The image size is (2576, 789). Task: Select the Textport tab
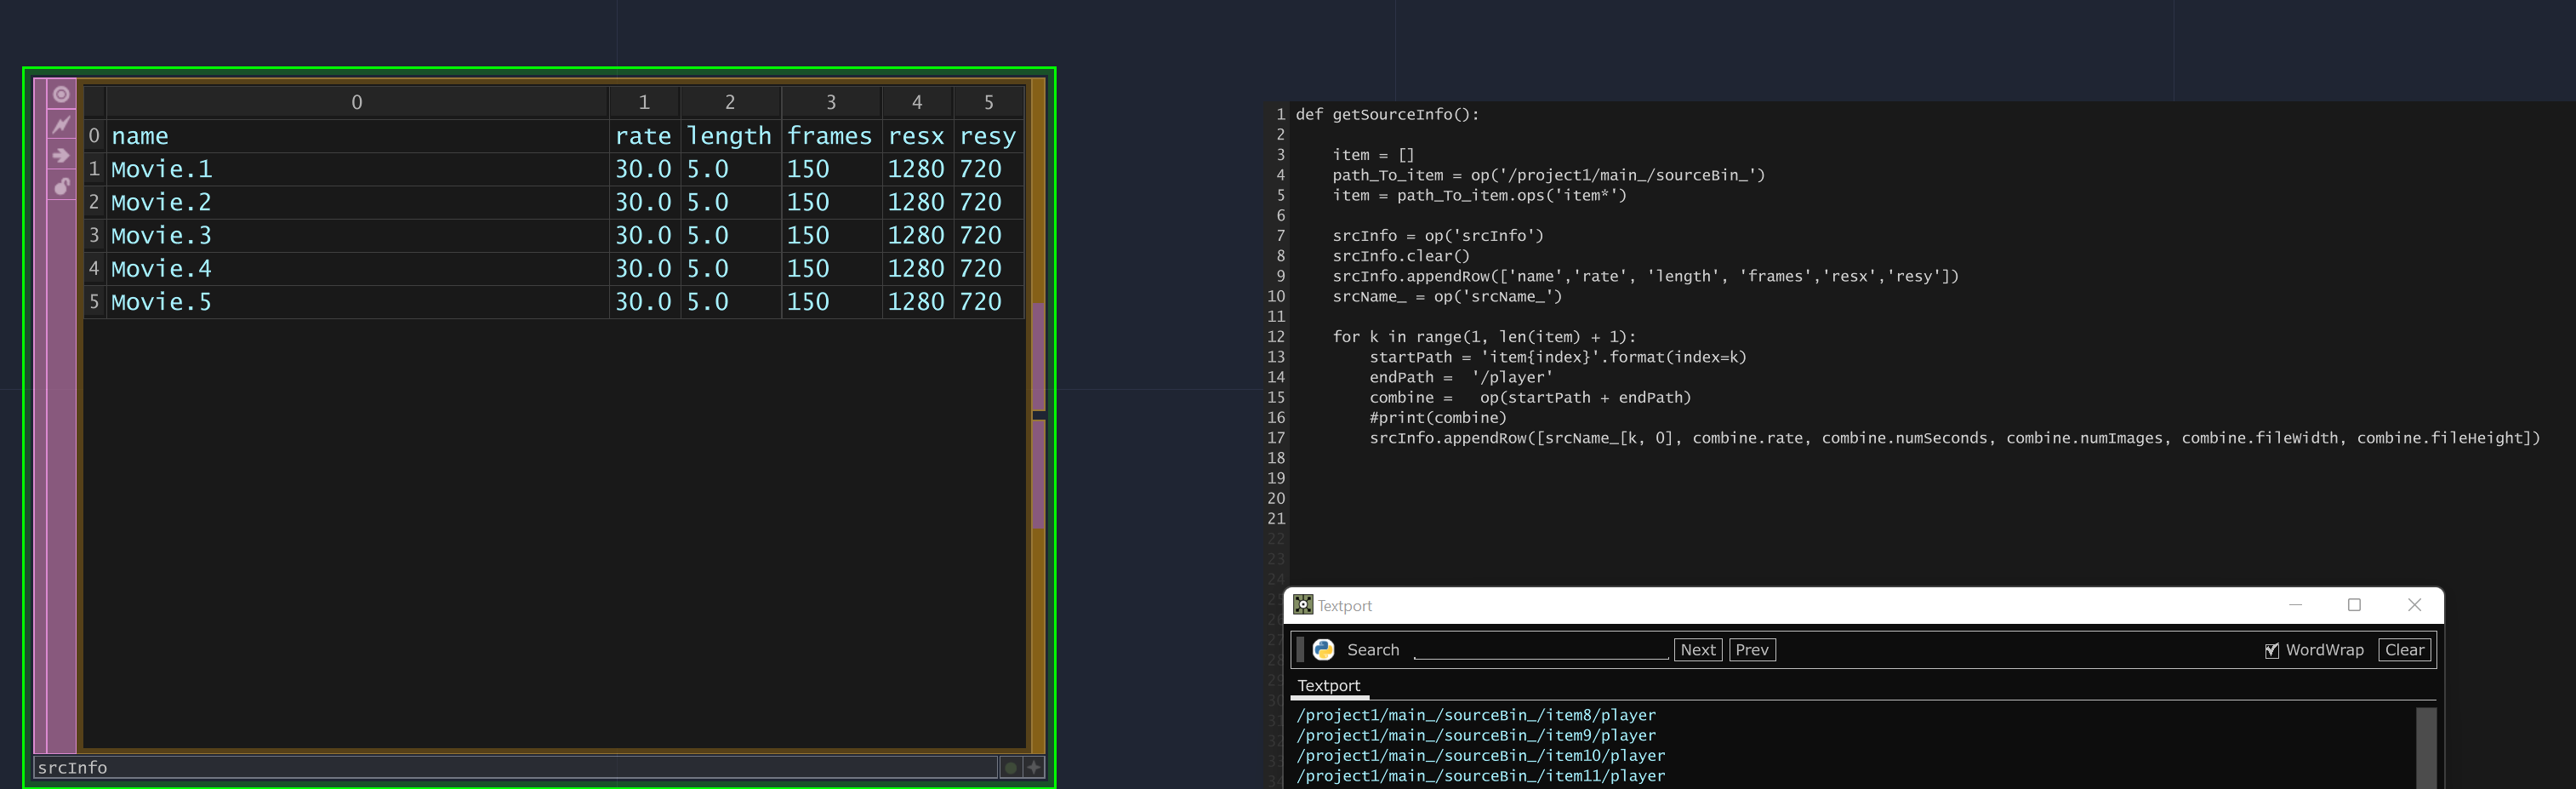pos(1329,686)
